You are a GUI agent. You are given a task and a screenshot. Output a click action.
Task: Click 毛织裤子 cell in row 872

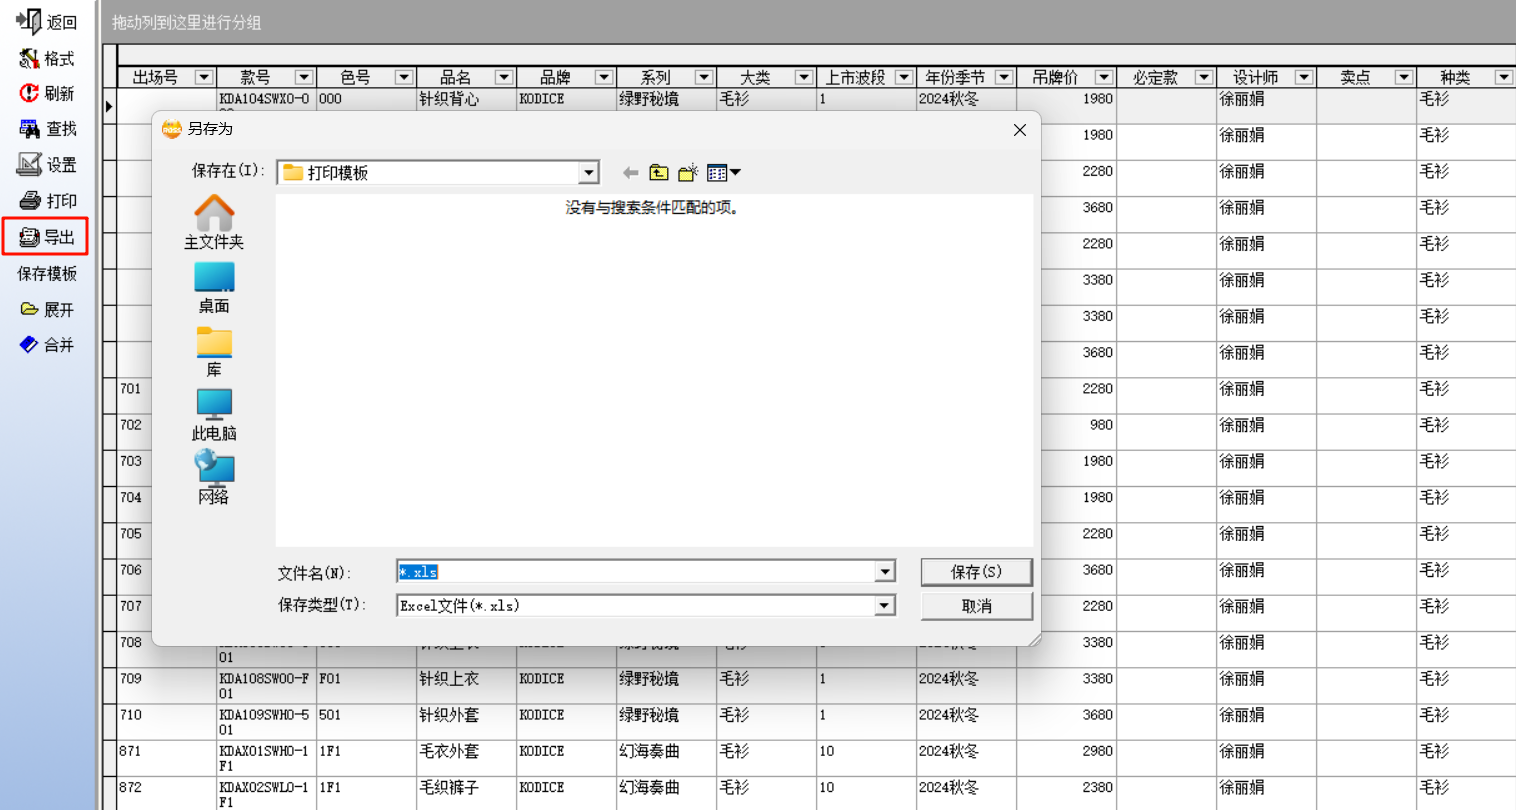(x=466, y=793)
